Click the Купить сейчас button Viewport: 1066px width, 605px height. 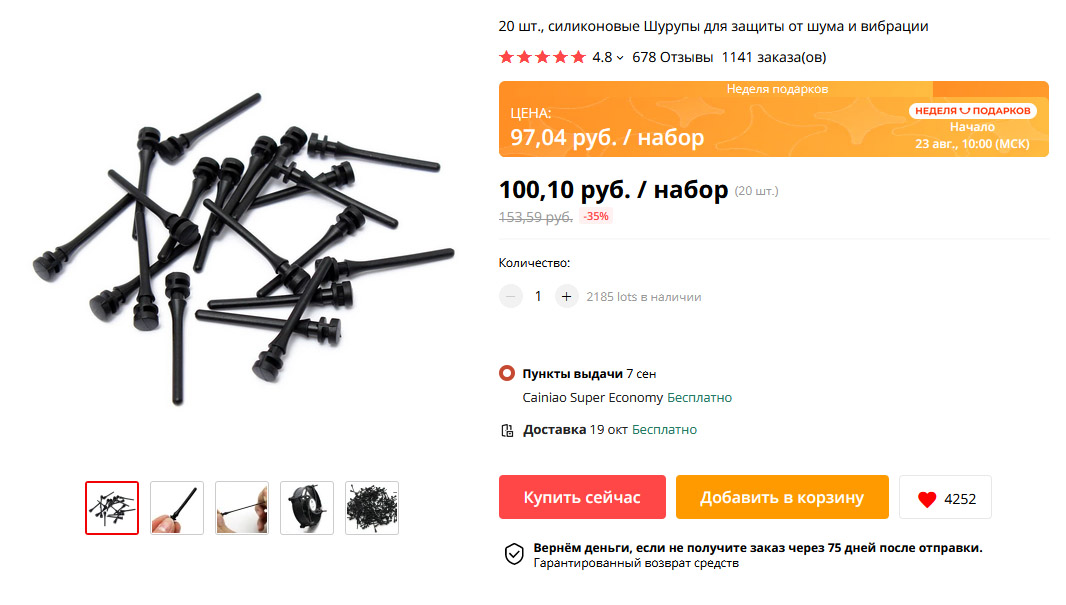click(582, 497)
